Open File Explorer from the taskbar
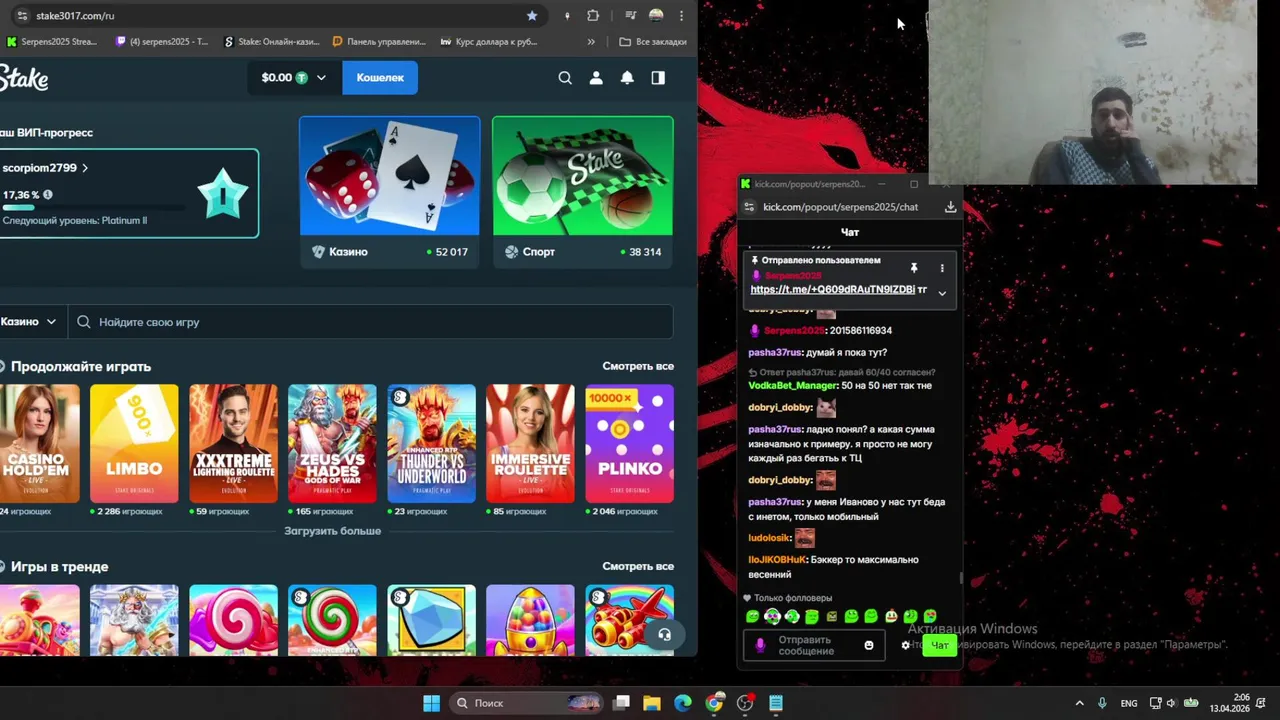Image resolution: width=1280 pixels, height=720 pixels. point(652,703)
